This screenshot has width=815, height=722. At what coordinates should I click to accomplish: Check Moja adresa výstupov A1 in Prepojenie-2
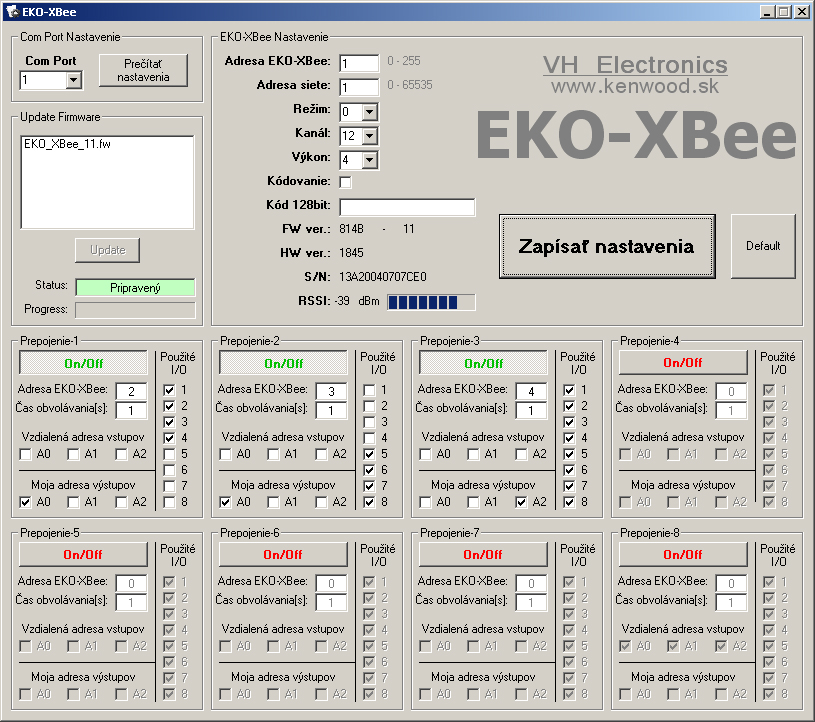pyautogui.click(x=273, y=502)
